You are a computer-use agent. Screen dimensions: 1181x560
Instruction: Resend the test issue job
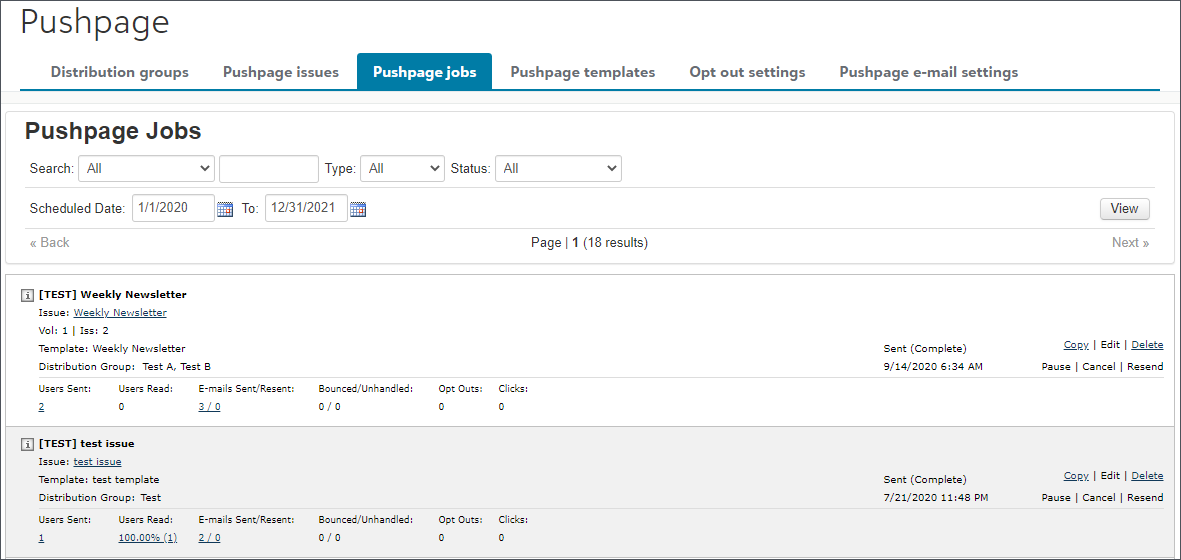(1145, 498)
